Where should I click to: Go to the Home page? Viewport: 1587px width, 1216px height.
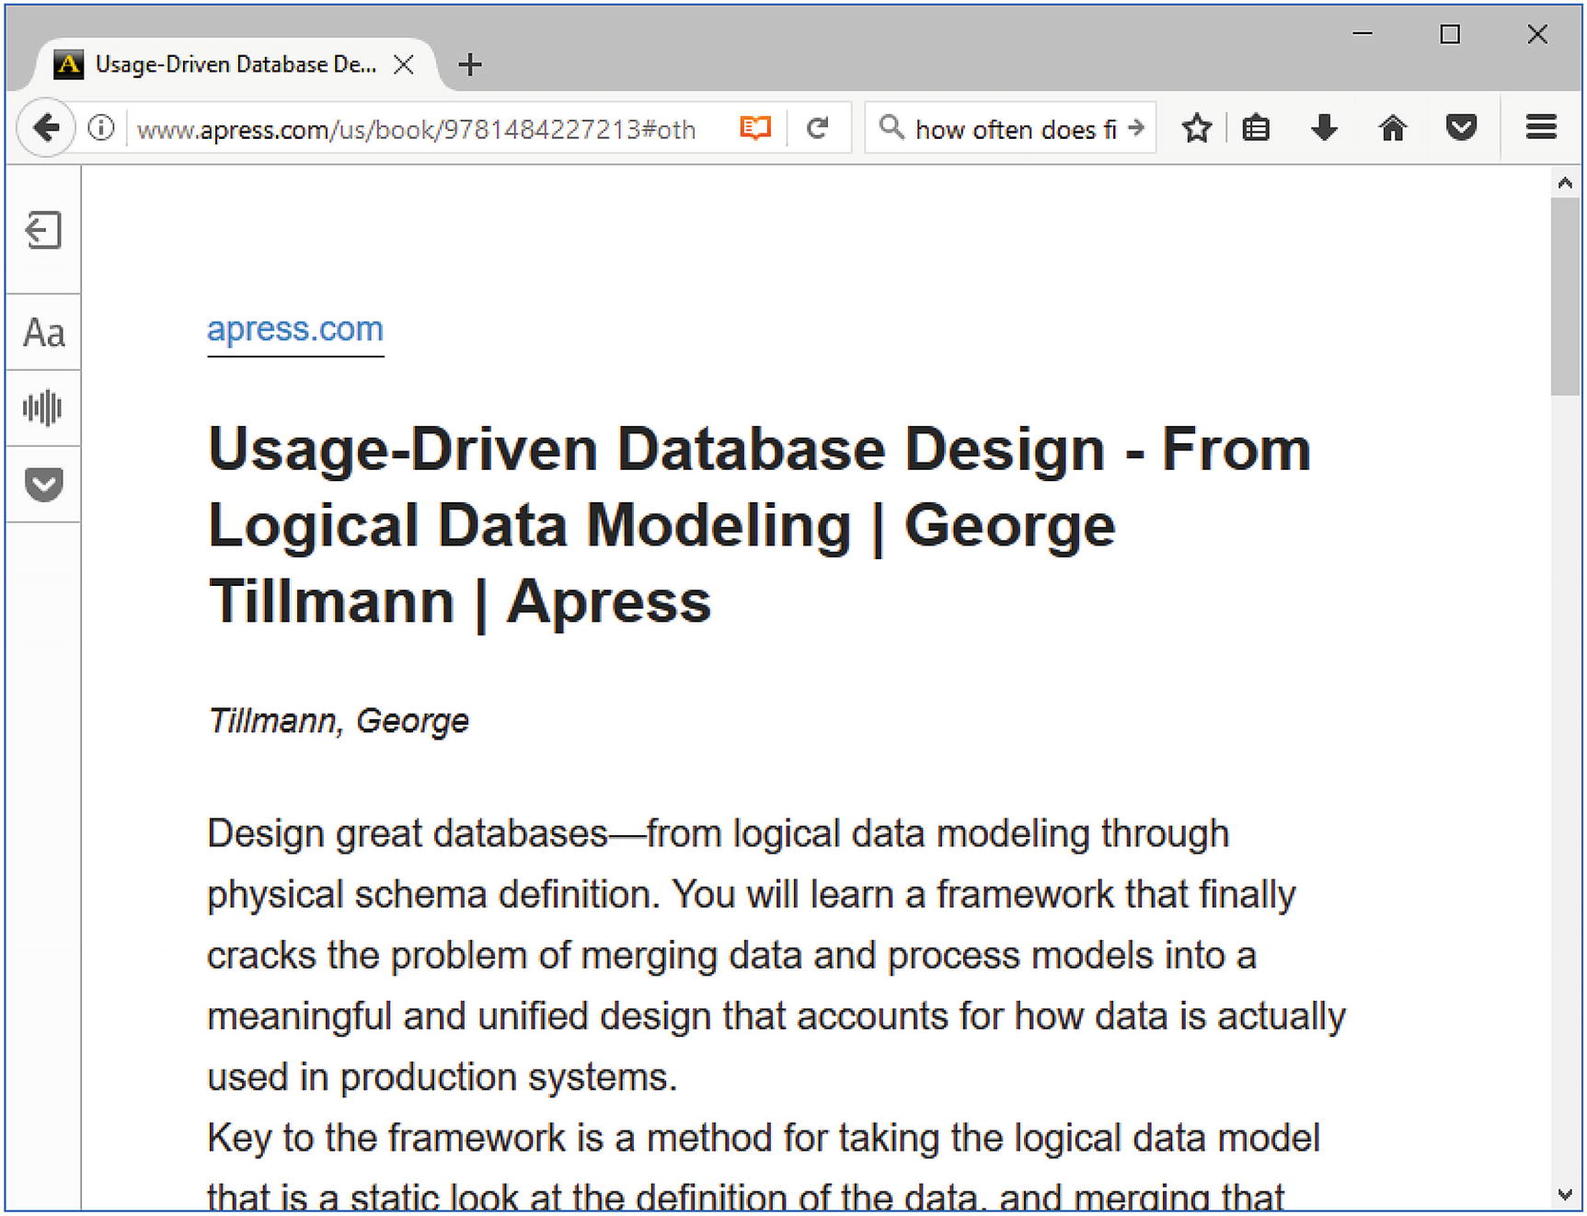click(x=1392, y=128)
